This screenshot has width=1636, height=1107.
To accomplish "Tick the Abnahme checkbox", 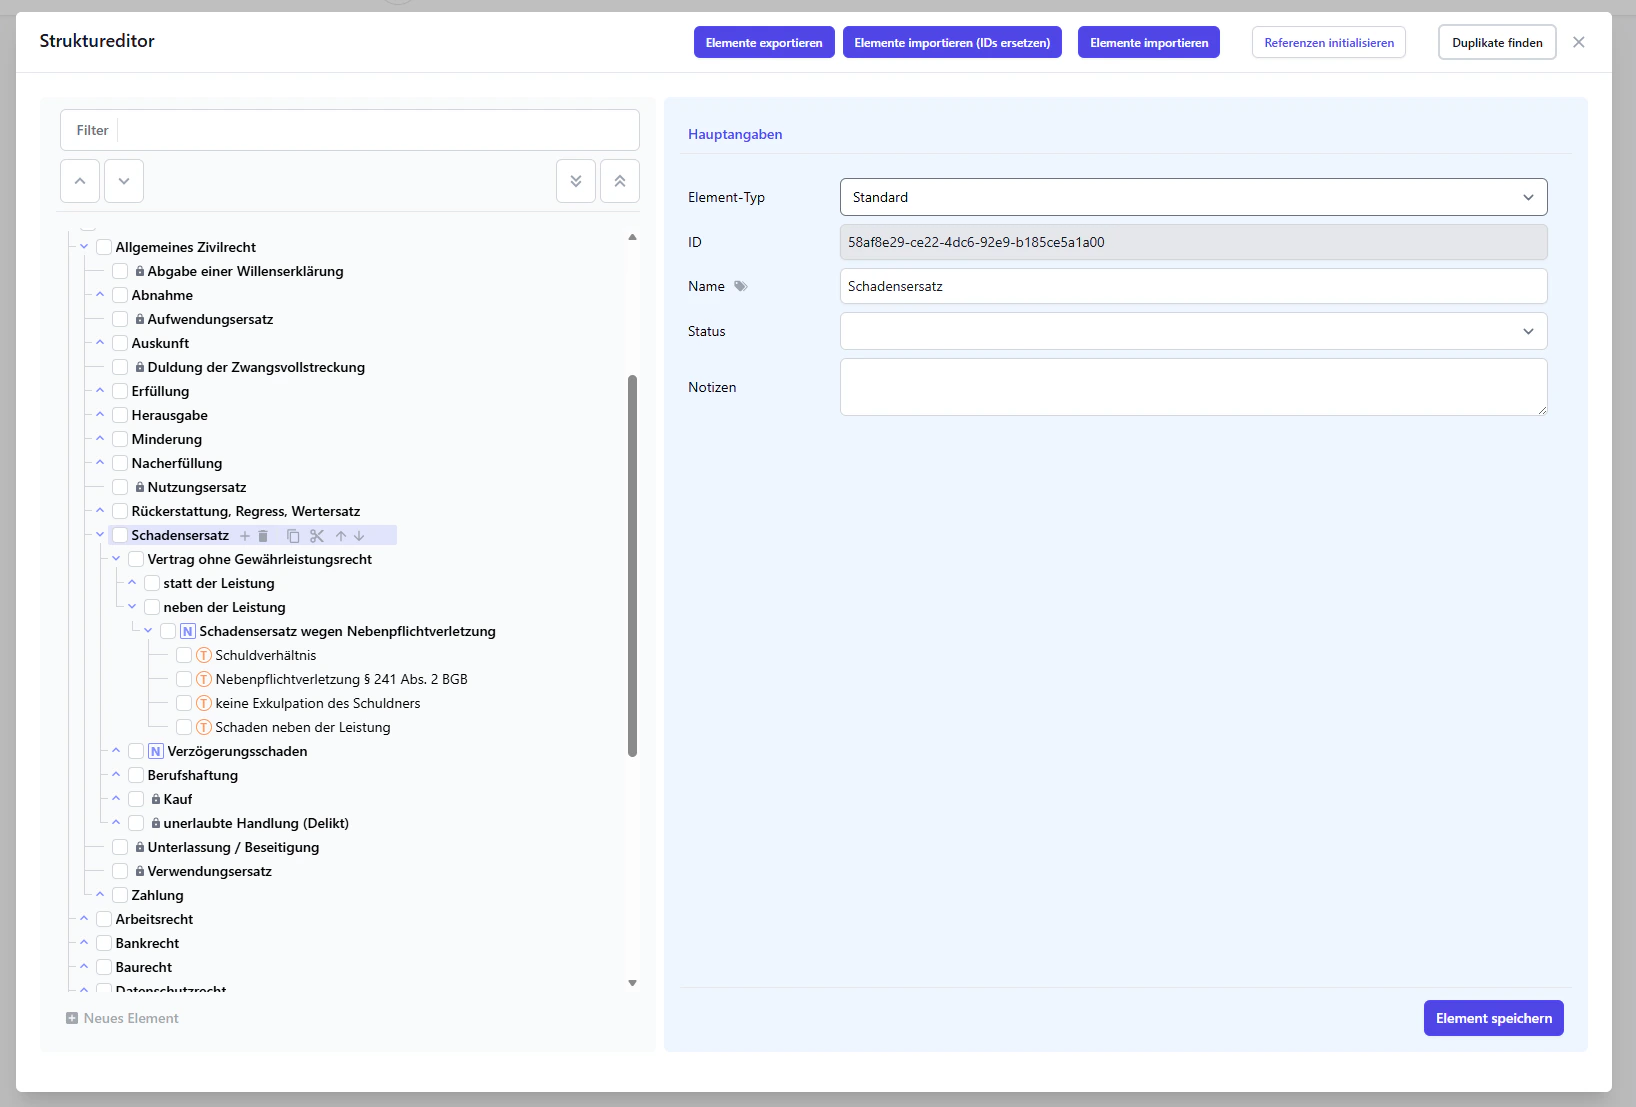I will click(x=120, y=295).
